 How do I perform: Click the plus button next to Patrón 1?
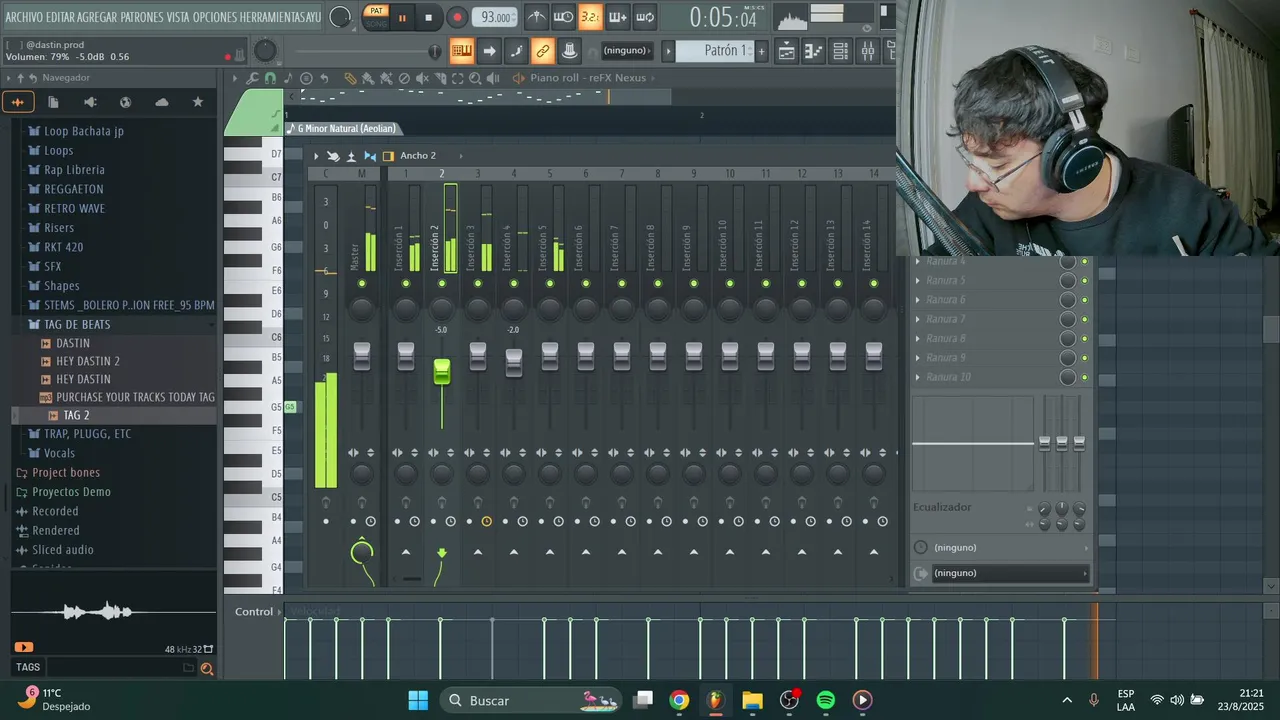[x=761, y=51]
